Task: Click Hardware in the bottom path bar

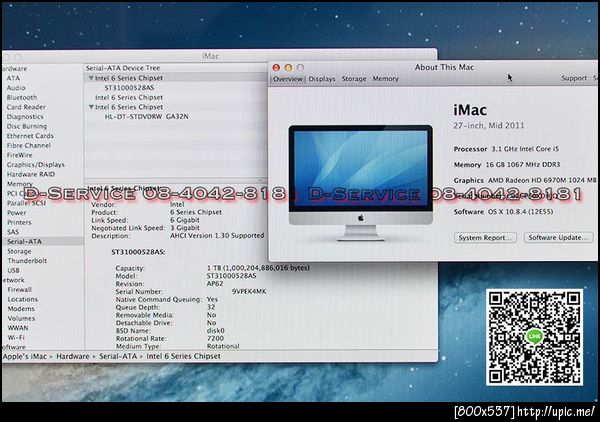Action: coord(73,356)
